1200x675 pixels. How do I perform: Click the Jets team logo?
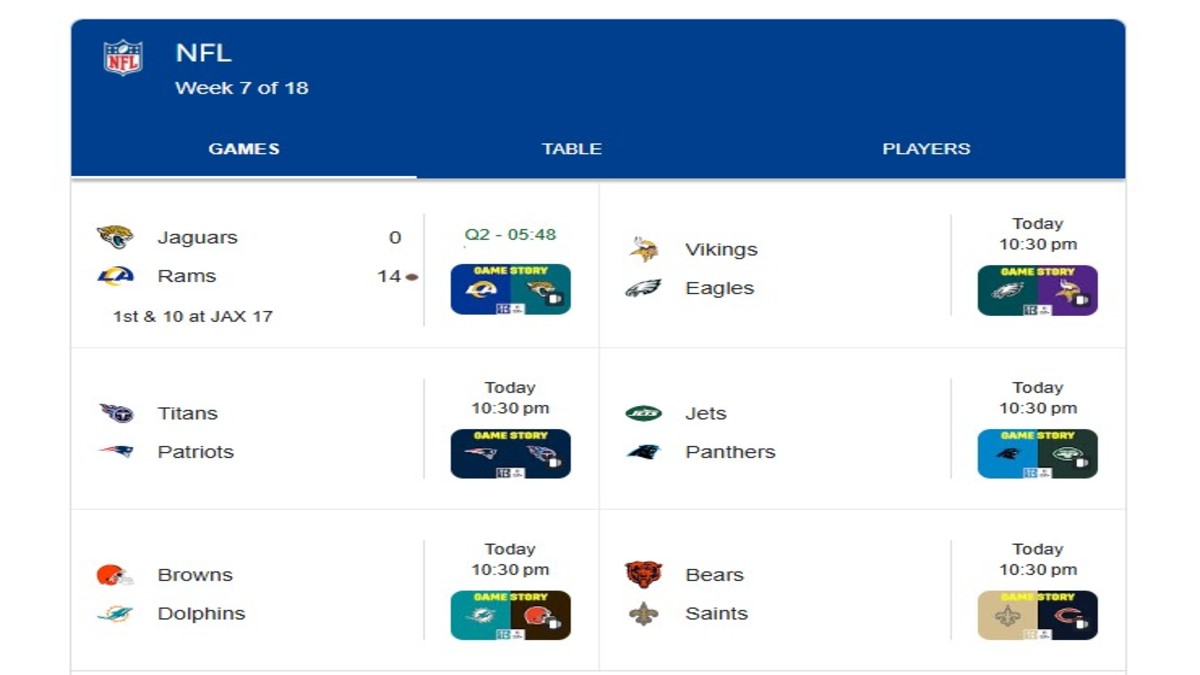coord(643,413)
